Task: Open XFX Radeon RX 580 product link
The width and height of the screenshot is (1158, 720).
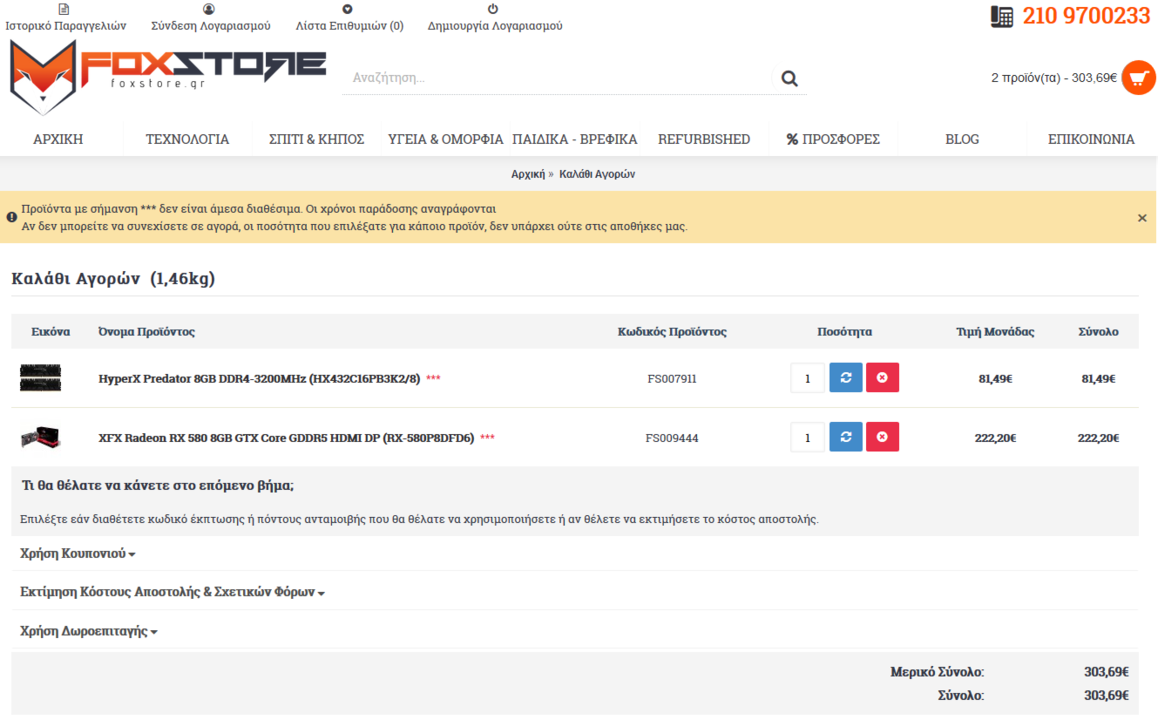Action: click(287, 438)
